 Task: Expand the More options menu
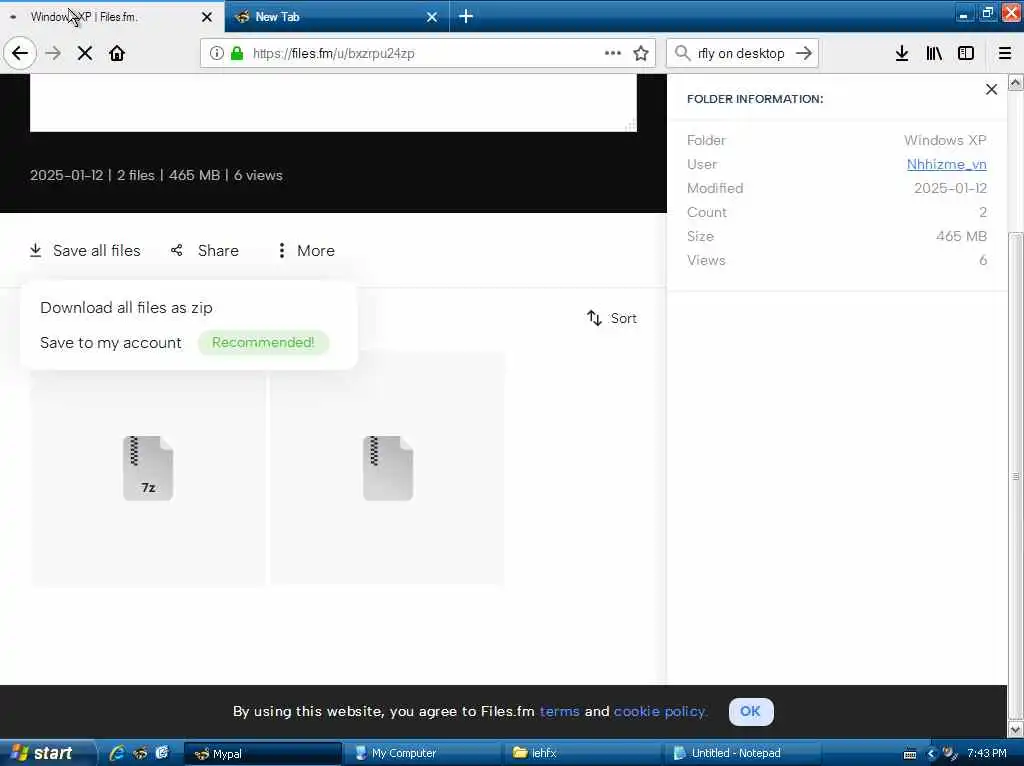click(x=306, y=251)
